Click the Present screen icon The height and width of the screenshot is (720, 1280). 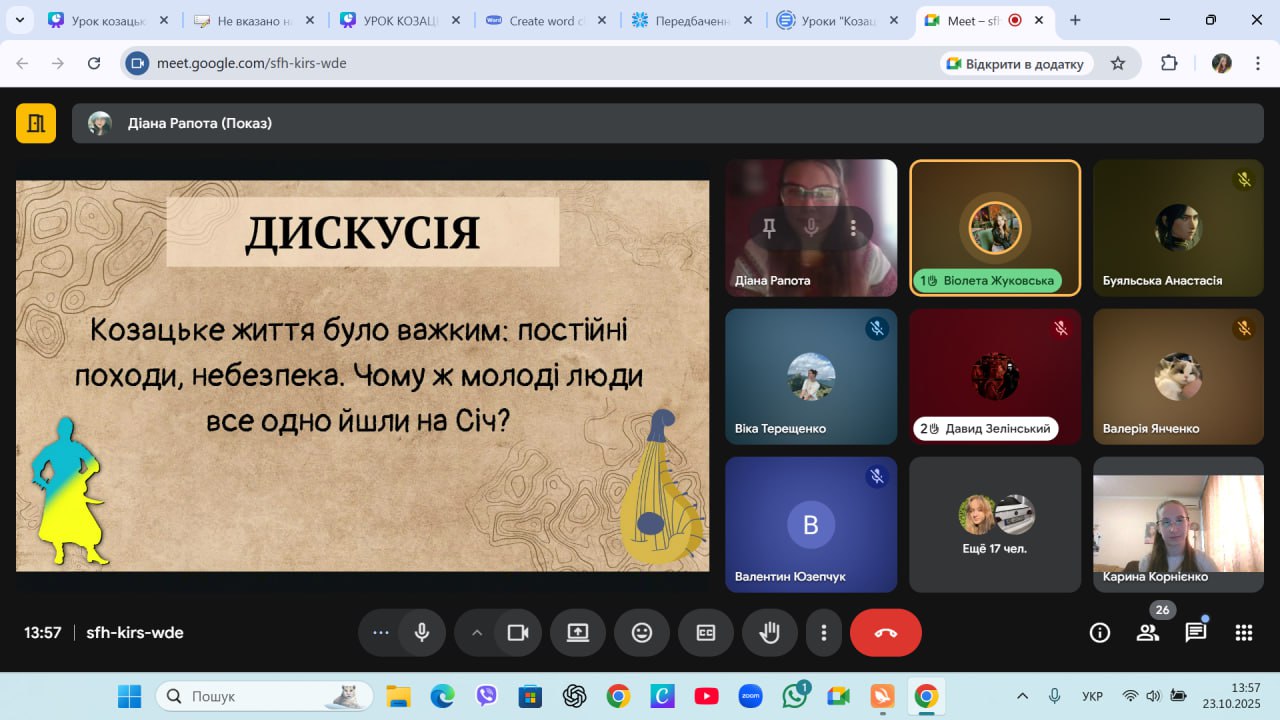pos(577,633)
